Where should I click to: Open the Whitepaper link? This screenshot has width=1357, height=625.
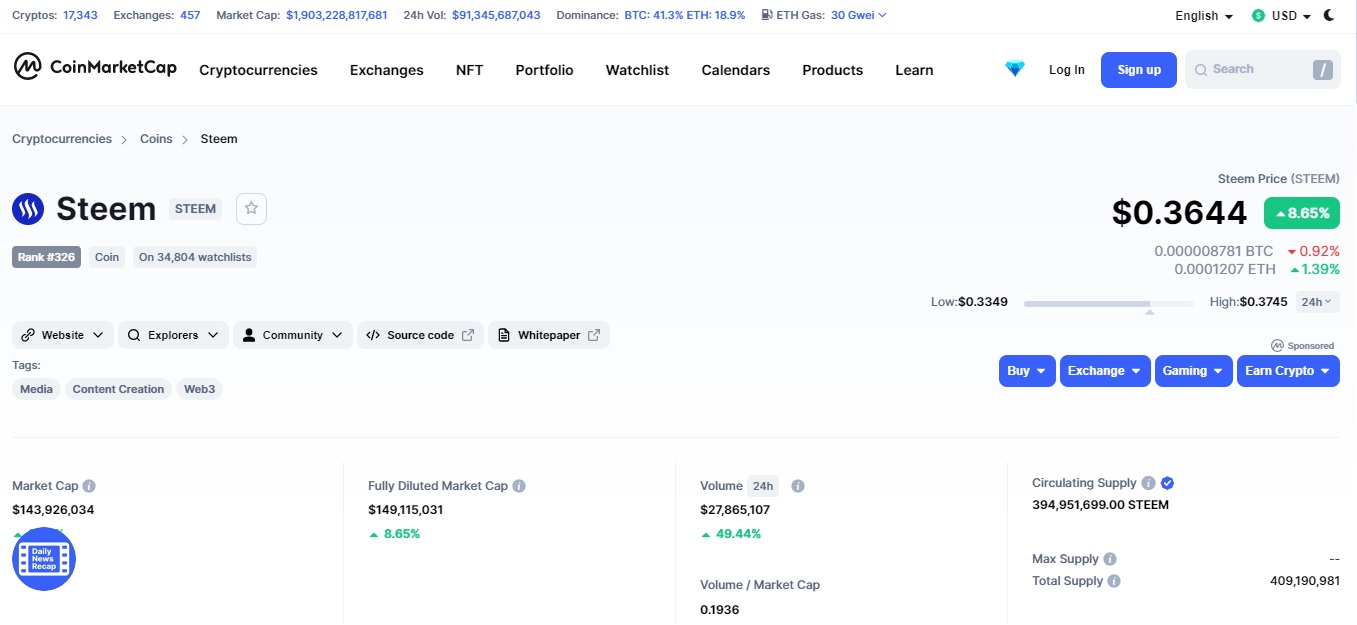tap(548, 335)
